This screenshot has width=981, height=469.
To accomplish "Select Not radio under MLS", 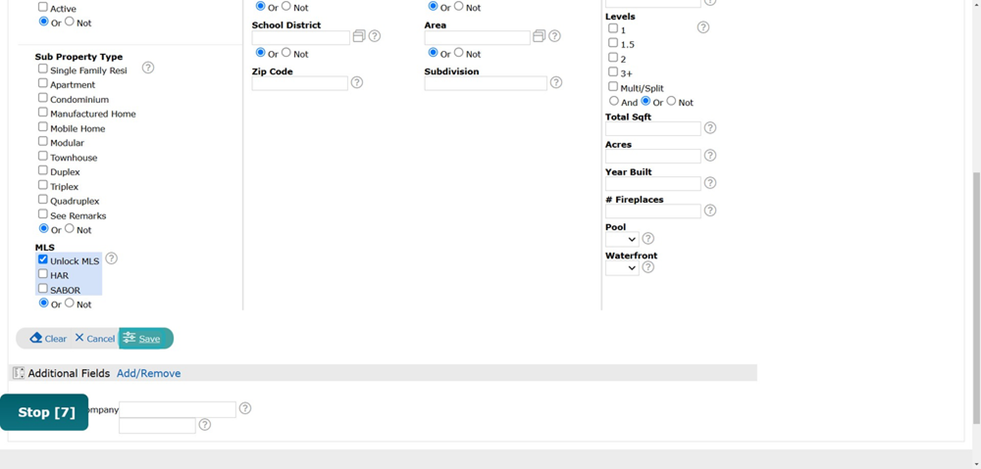I will pos(69,303).
